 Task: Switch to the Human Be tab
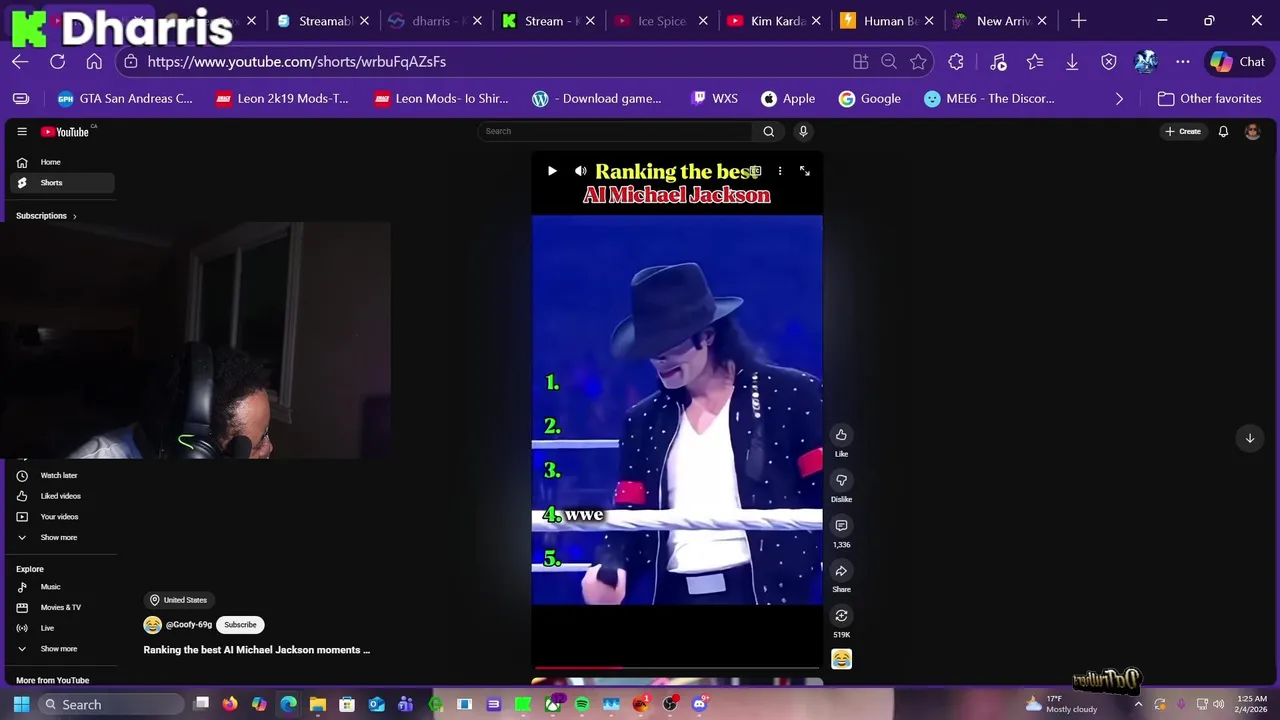(887, 21)
